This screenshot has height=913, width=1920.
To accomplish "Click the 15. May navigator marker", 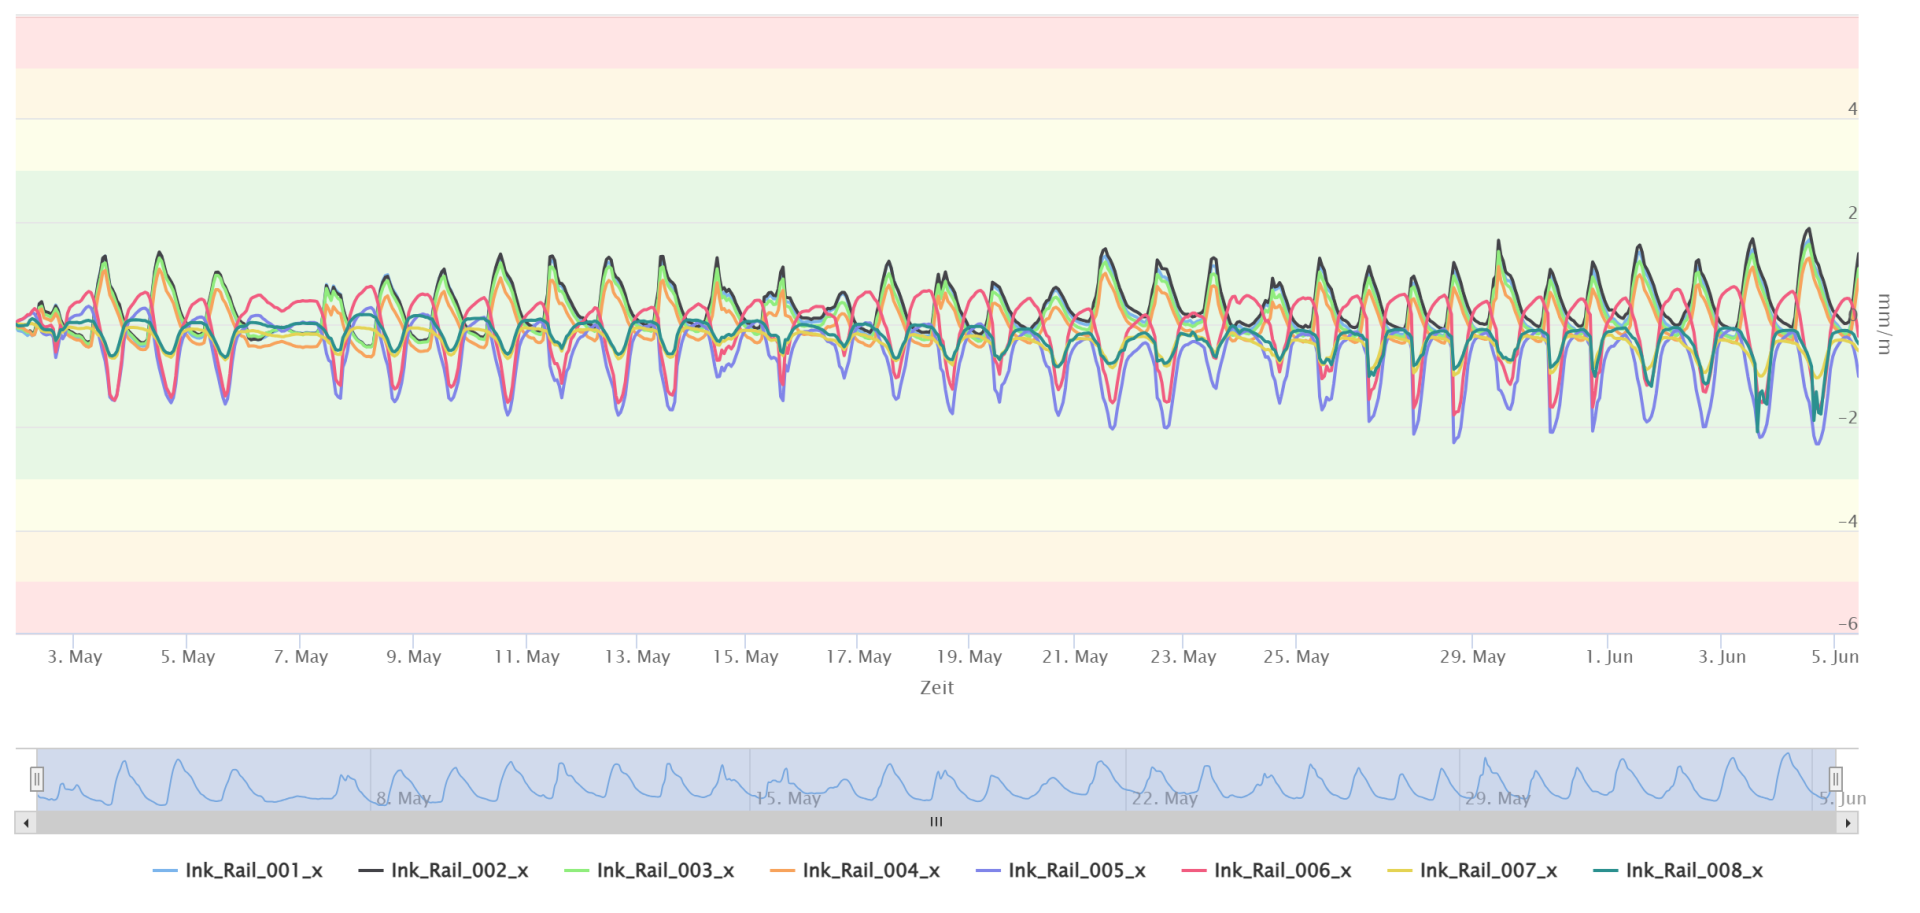I will pos(787,798).
